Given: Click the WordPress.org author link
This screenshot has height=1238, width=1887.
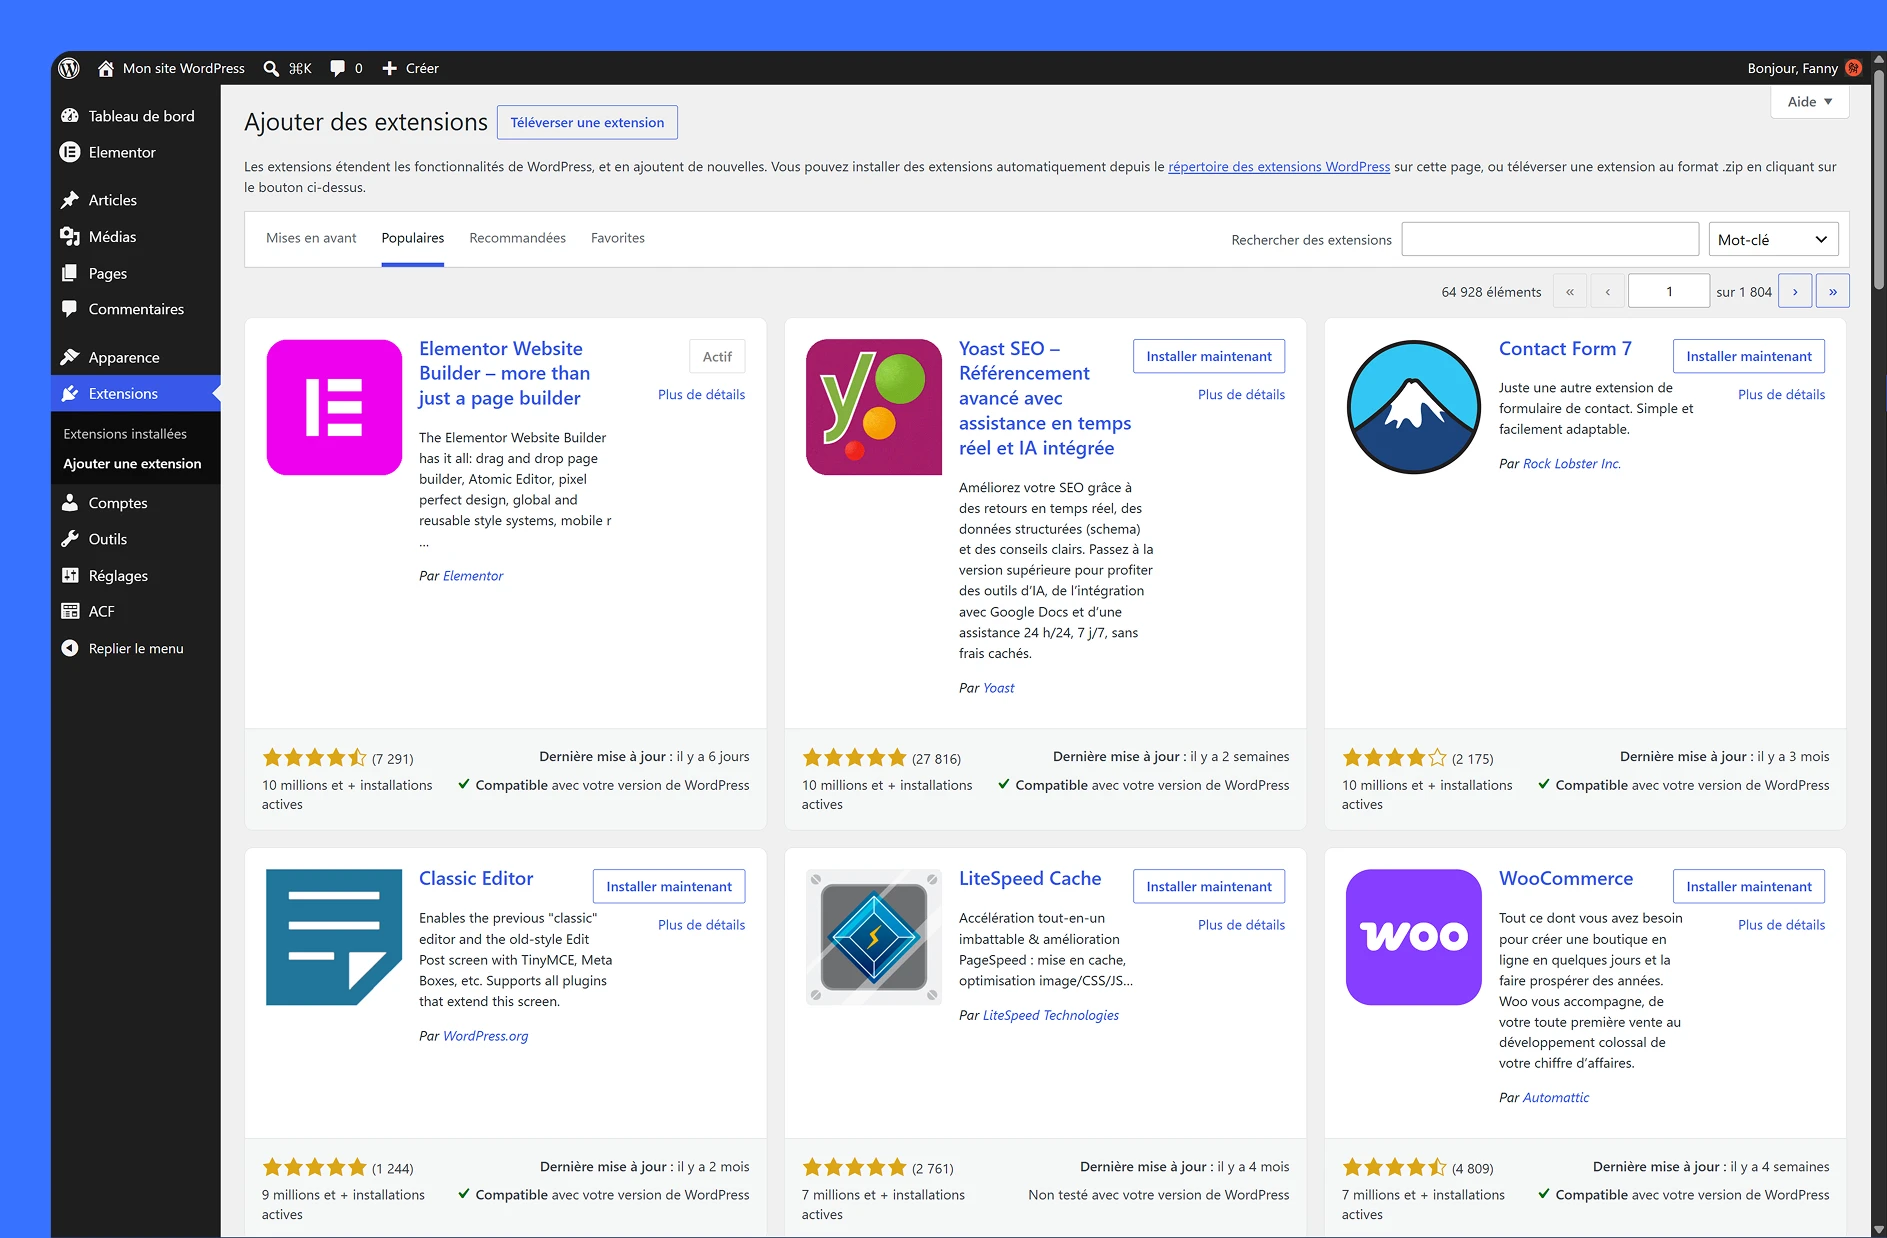Looking at the screenshot, I should [486, 1036].
